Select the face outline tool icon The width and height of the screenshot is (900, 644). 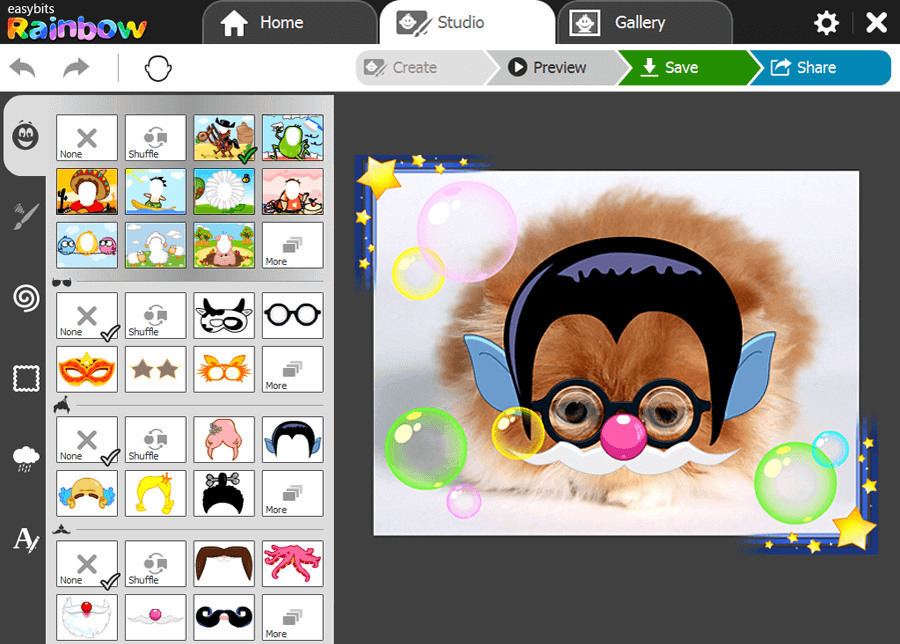[158, 68]
